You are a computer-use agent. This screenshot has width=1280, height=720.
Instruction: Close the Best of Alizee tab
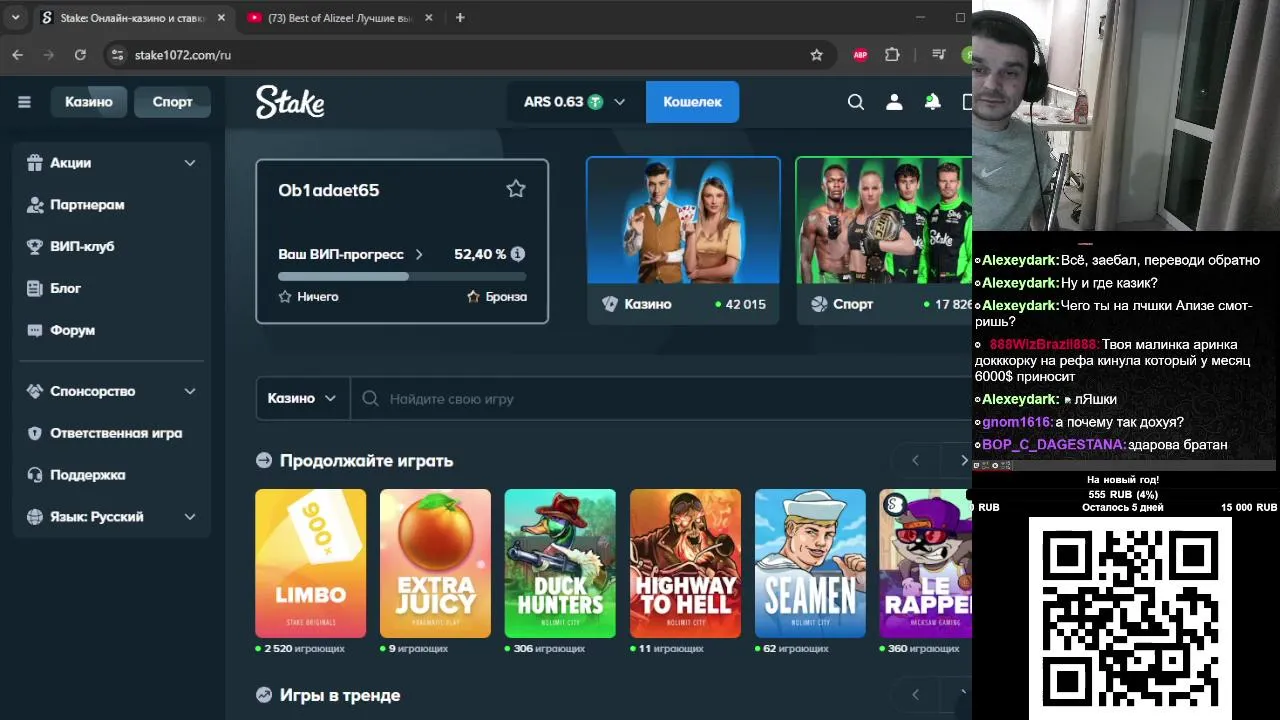tap(429, 18)
